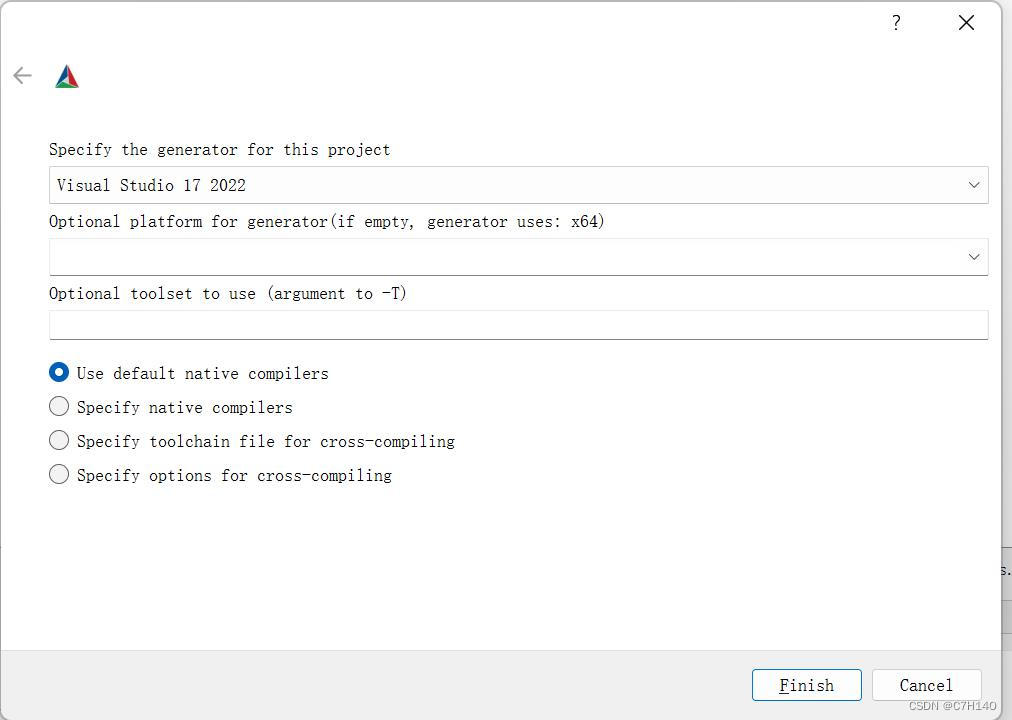Screen dimensions: 1012x720
Task: Enable Specify toolchain file for cross-compiling
Action: pos(58,440)
